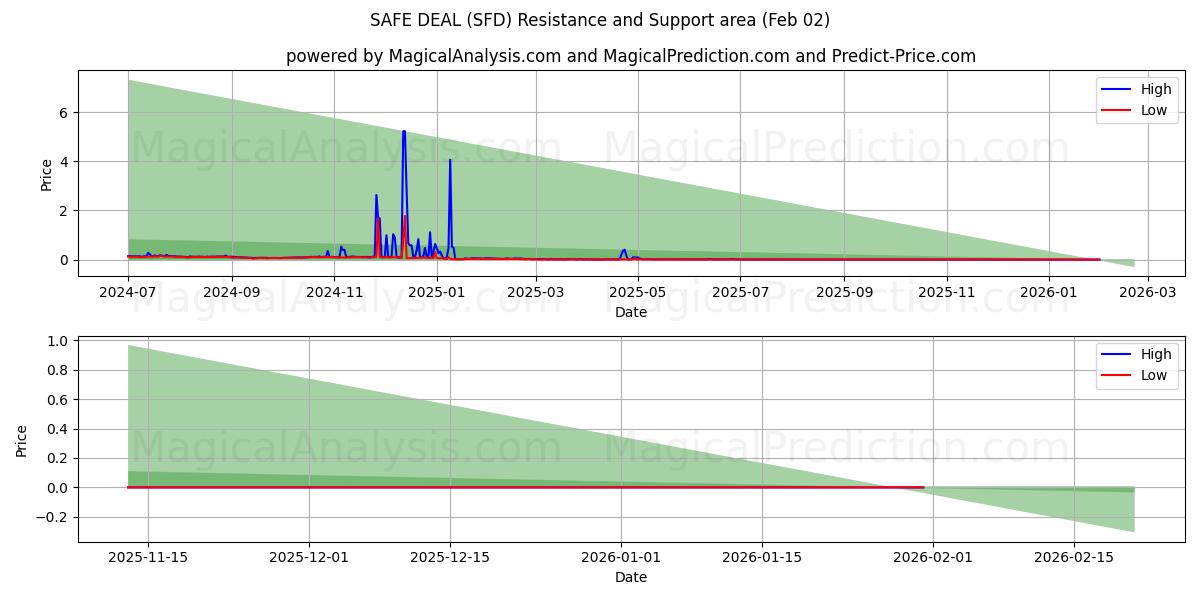The height and width of the screenshot is (600, 1200).
Task: Click the blue High line sample in bottom legend
Action: (x=1117, y=355)
